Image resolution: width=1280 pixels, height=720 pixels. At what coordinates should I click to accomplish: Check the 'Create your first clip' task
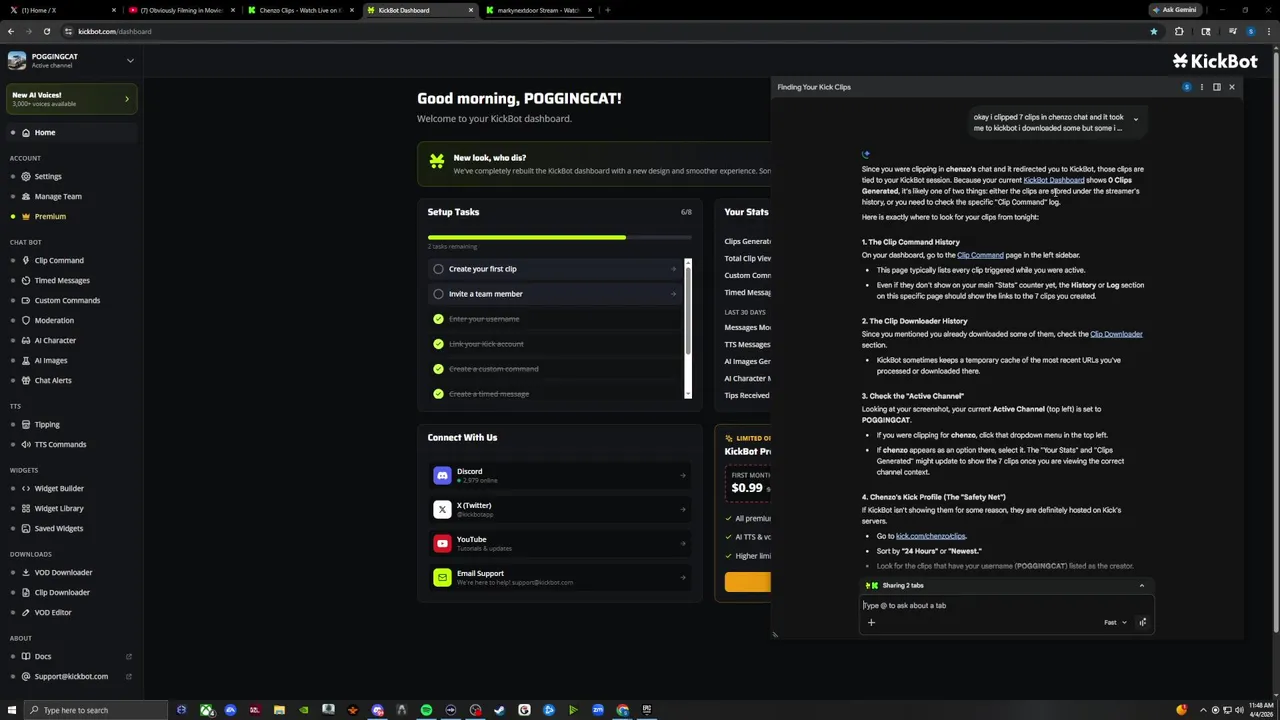coord(438,269)
